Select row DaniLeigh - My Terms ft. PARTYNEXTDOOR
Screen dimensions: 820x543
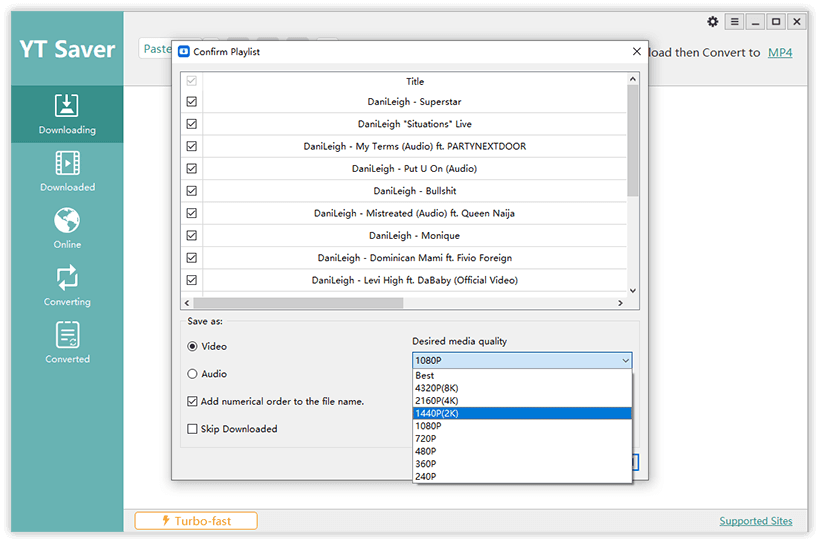[414, 146]
